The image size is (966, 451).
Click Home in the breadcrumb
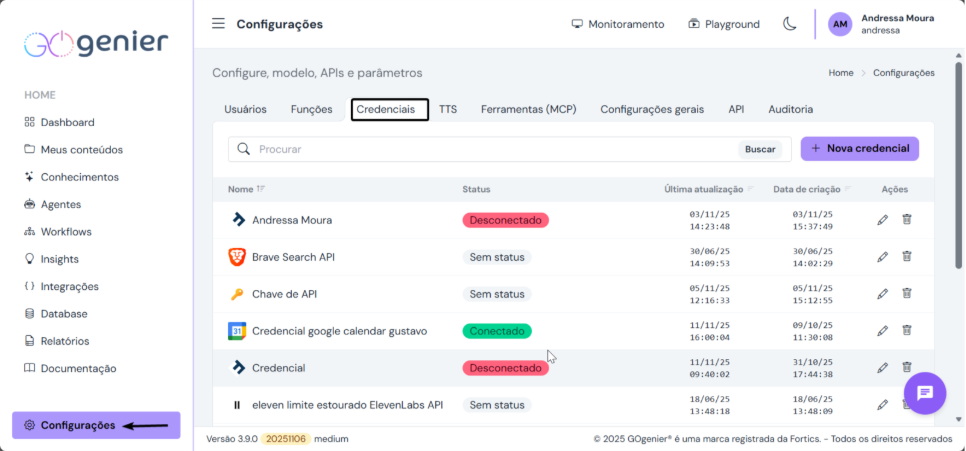pos(841,73)
